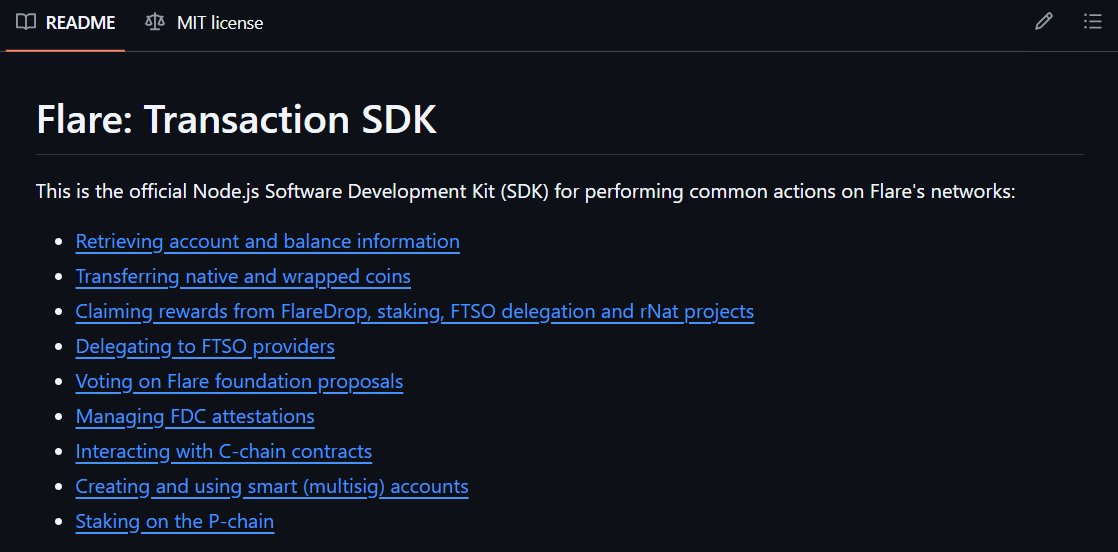The height and width of the screenshot is (552, 1118).
Task: Open Managing FDC attestations link
Action: (195, 416)
